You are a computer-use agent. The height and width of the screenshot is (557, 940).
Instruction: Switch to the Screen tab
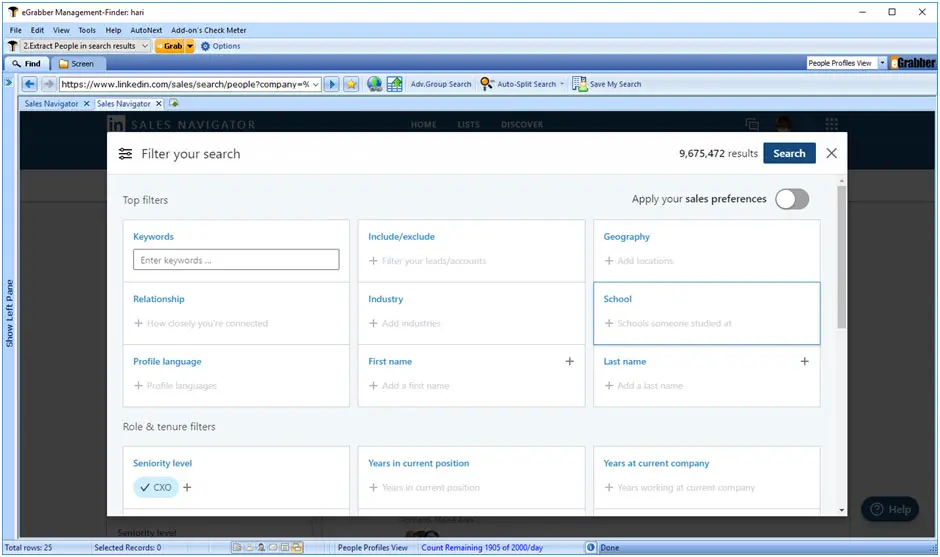[x=77, y=64]
